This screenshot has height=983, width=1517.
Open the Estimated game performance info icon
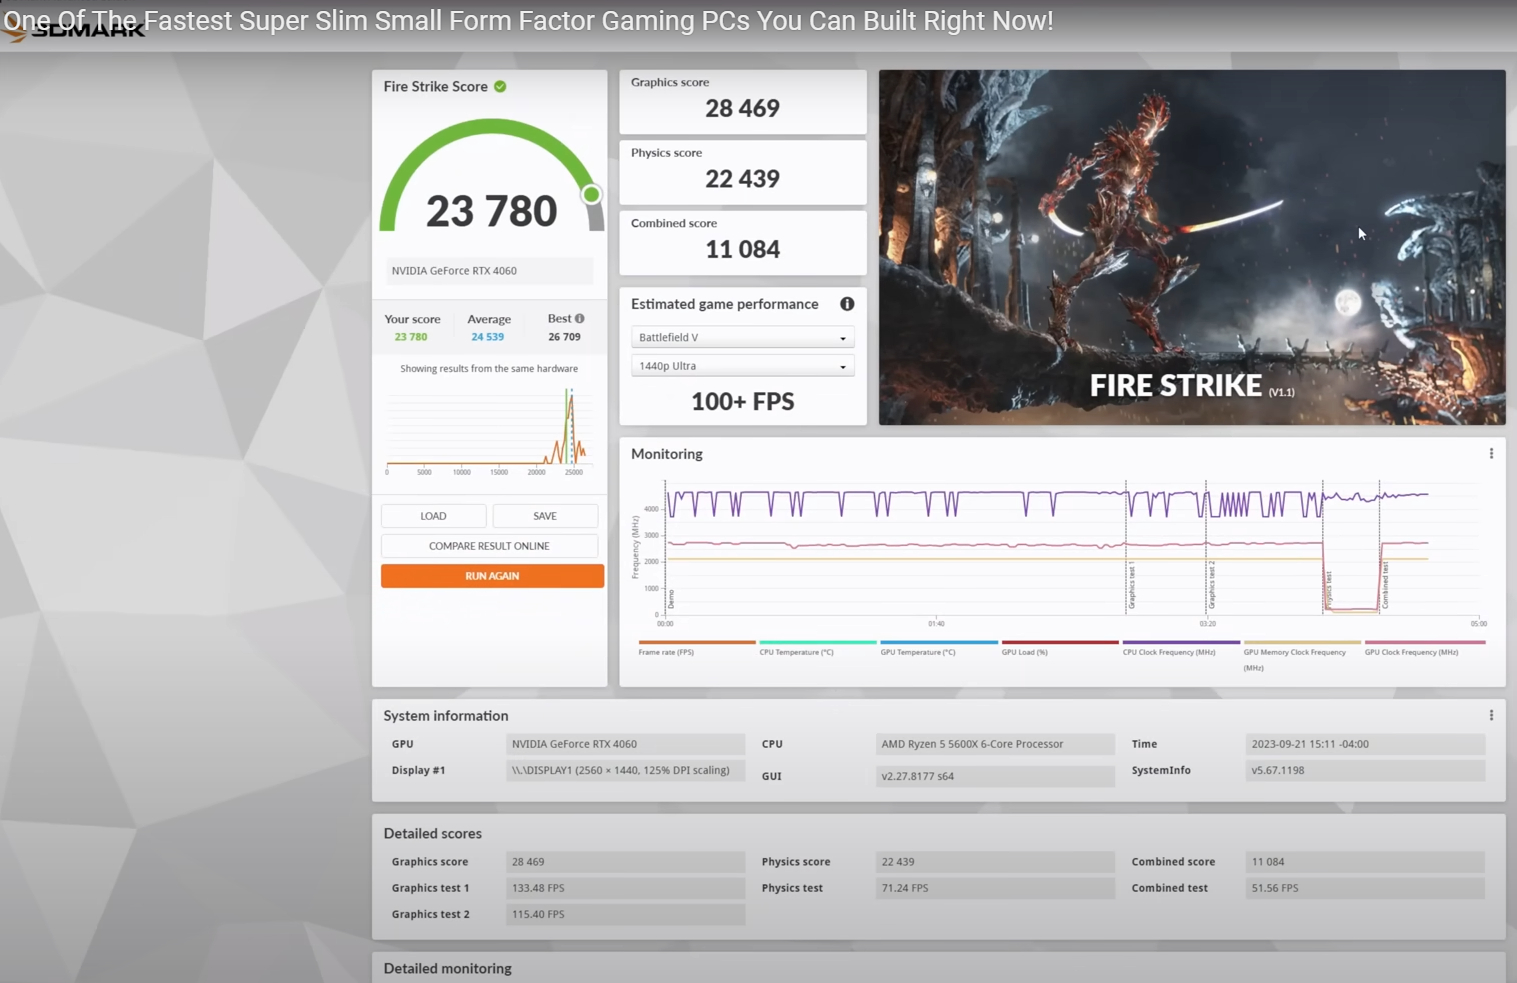click(x=847, y=304)
